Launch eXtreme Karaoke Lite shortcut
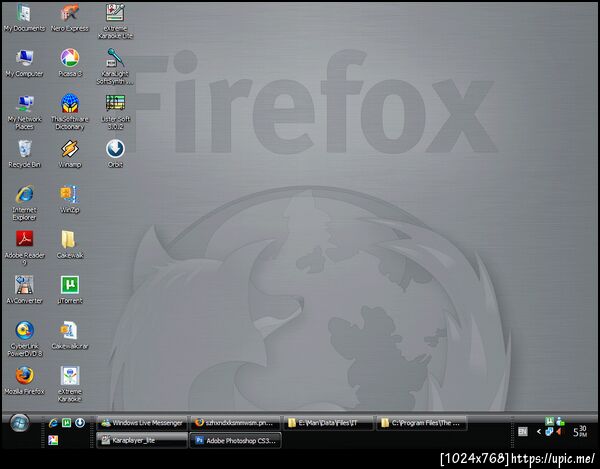 coord(115,21)
